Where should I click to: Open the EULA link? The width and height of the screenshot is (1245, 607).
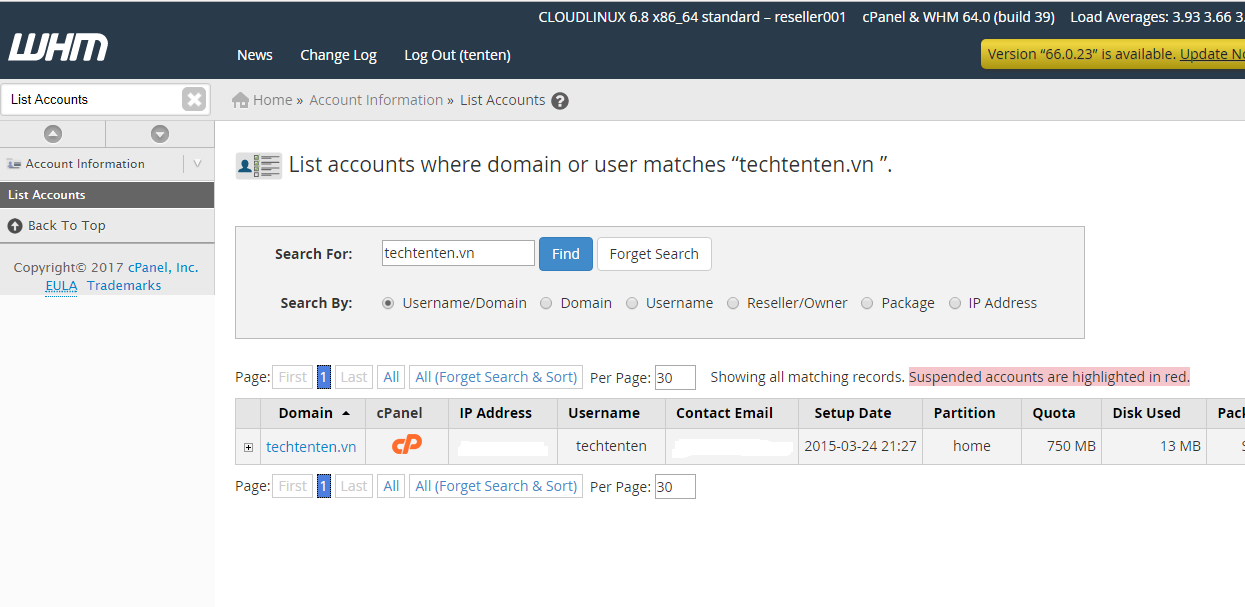(x=61, y=285)
